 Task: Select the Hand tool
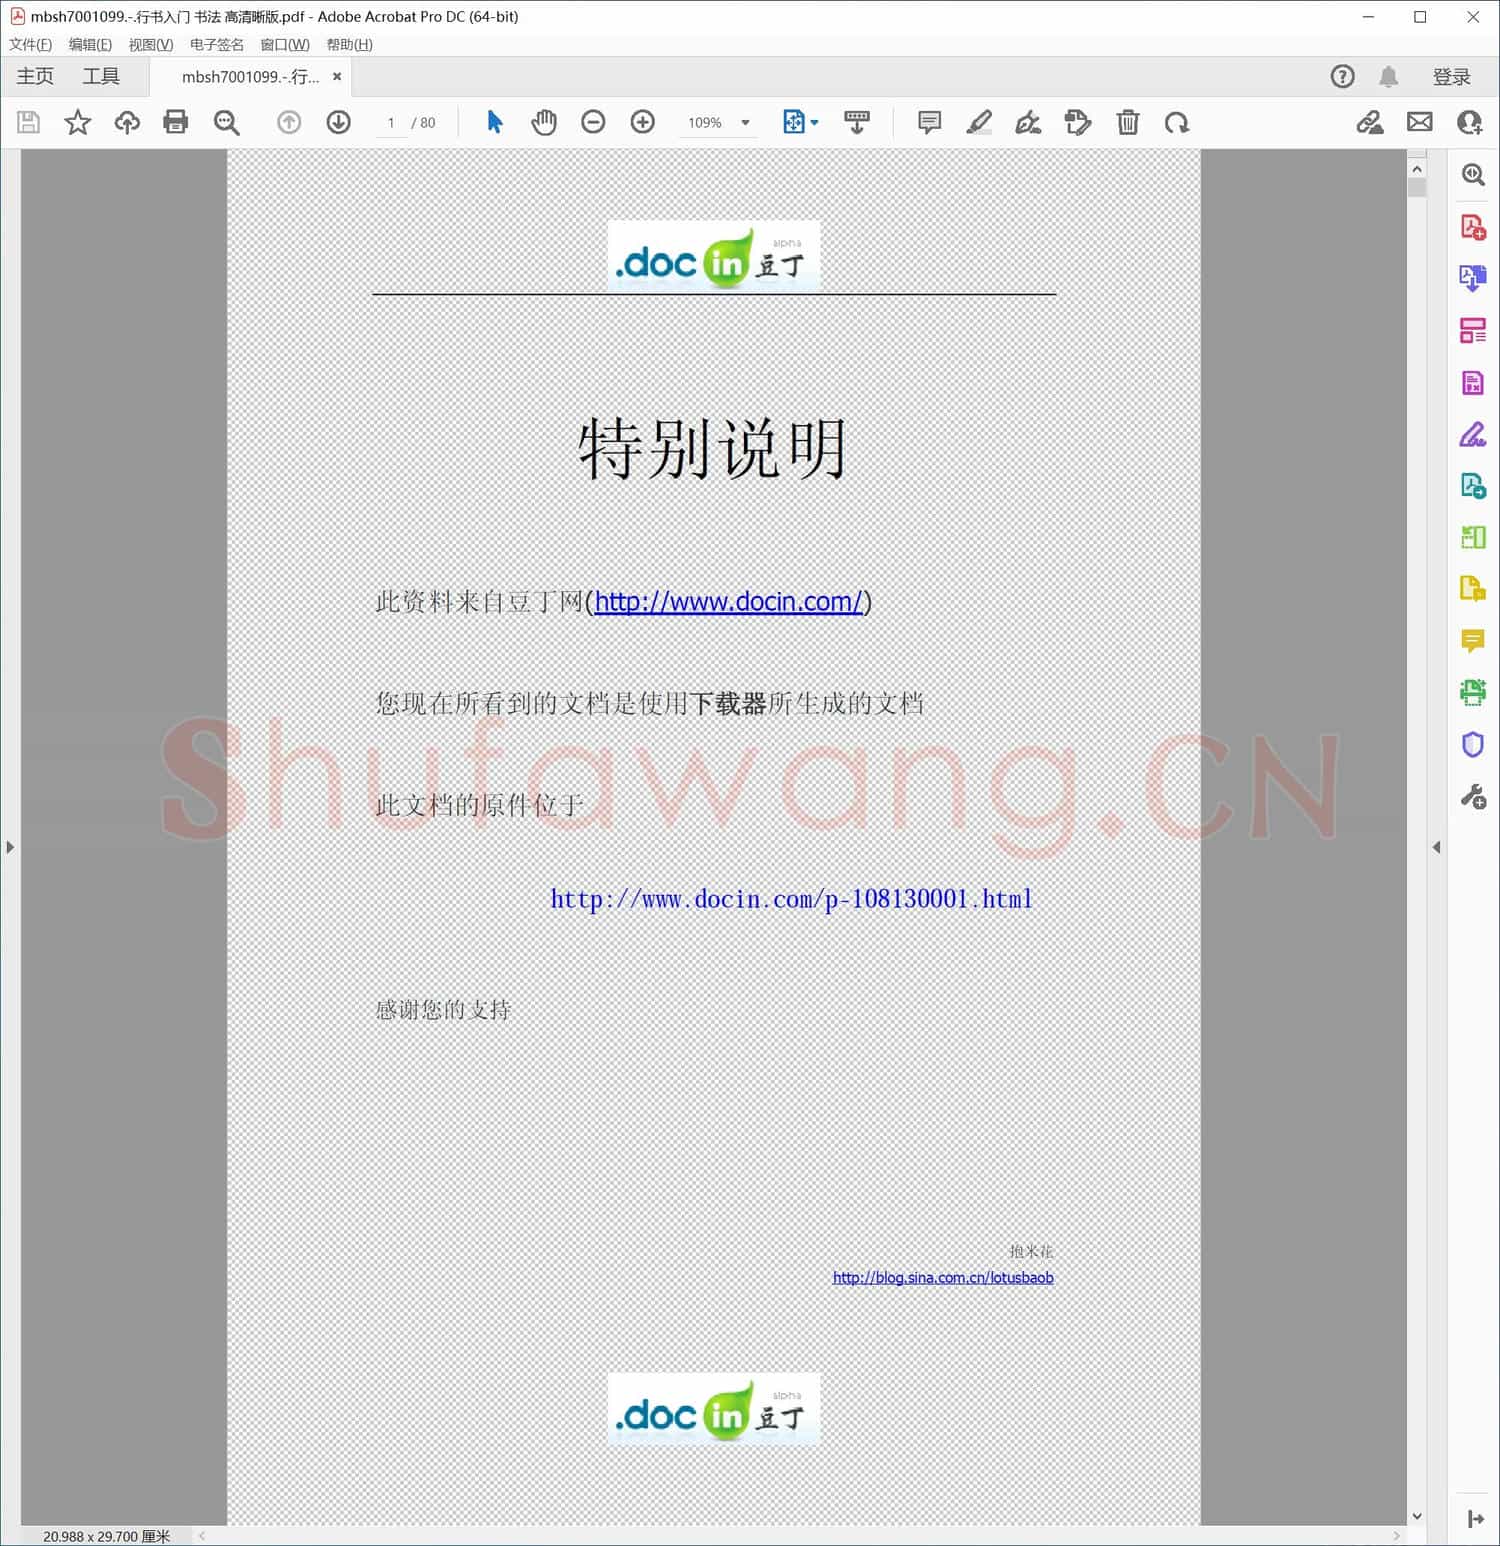point(544,122)
